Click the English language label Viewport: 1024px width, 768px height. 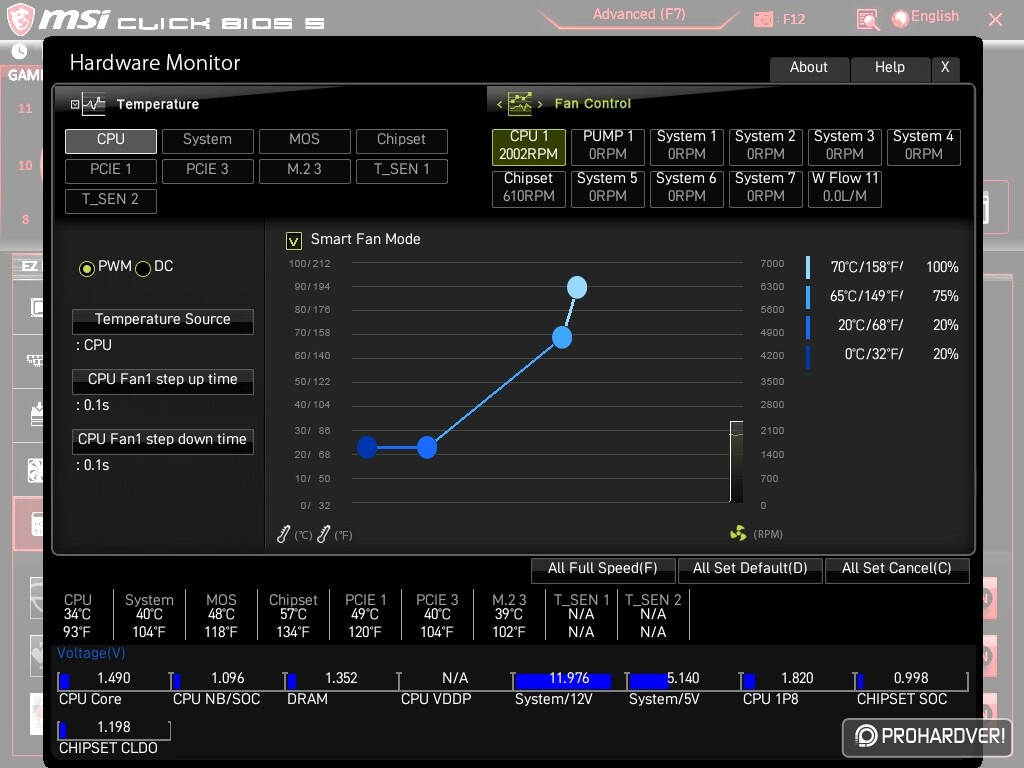pos(935,16)
